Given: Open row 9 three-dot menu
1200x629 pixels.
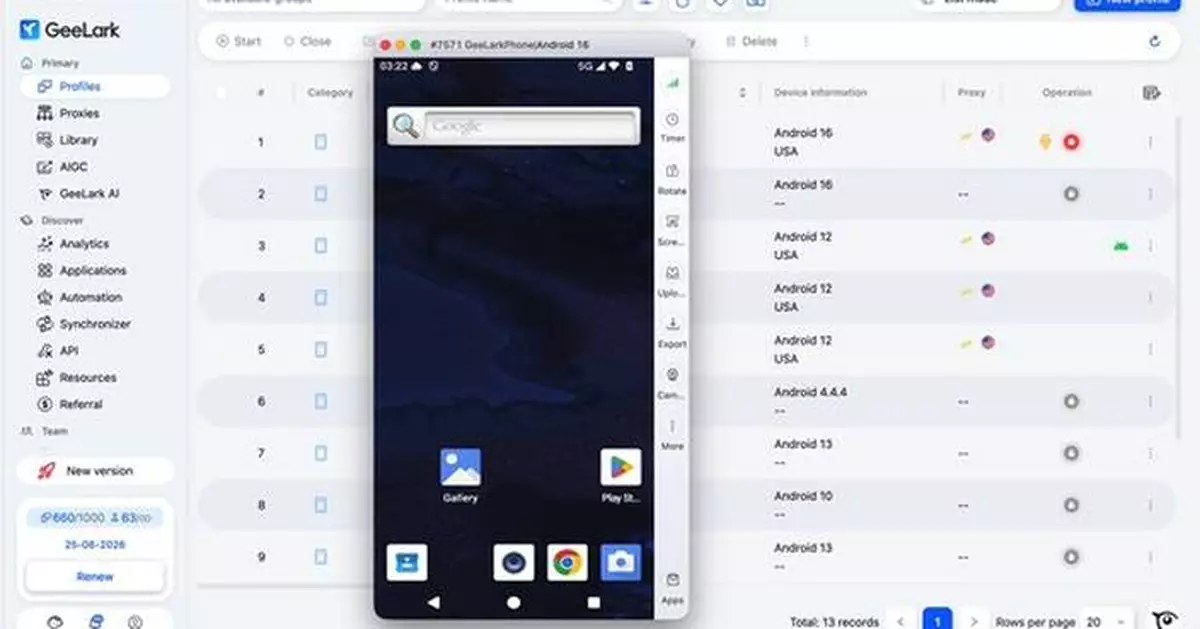Looking at the screenshot, I should tap(1150, 557).
